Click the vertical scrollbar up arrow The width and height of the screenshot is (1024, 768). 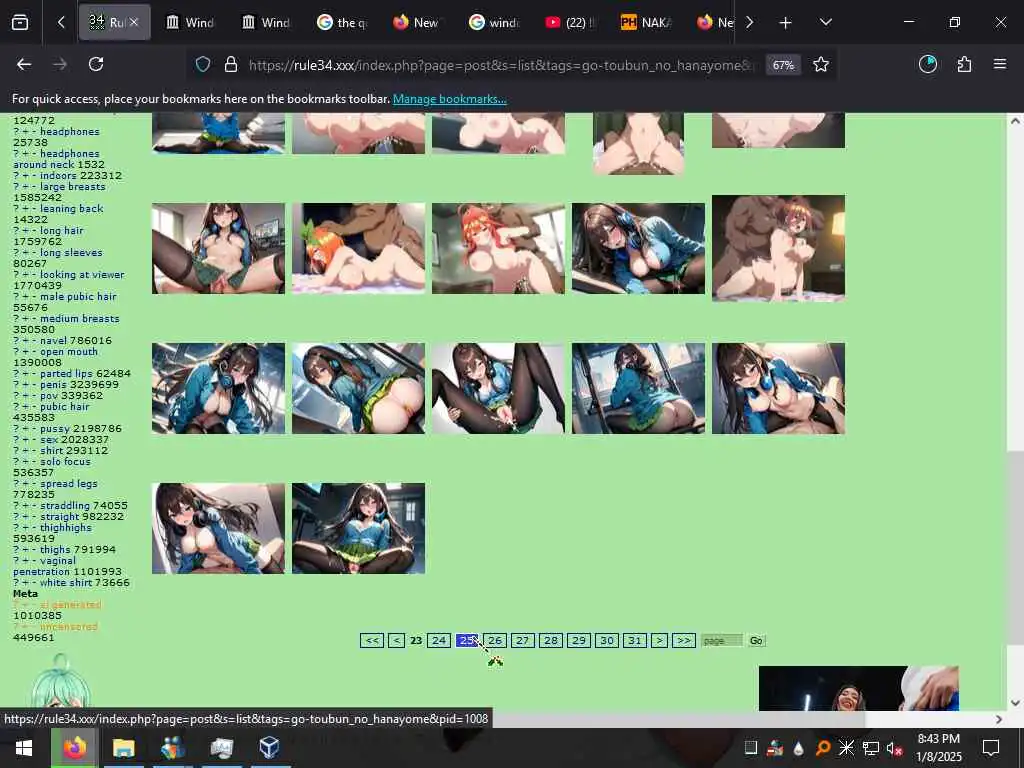tap(1015, 121)
